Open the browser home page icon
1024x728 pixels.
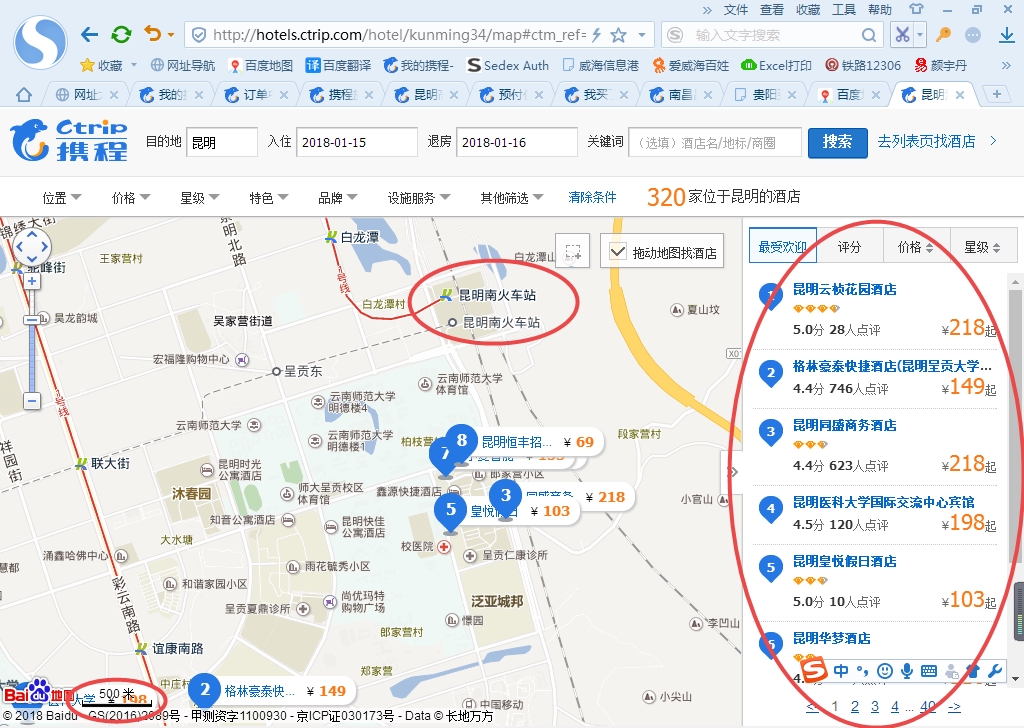point(24,95)
